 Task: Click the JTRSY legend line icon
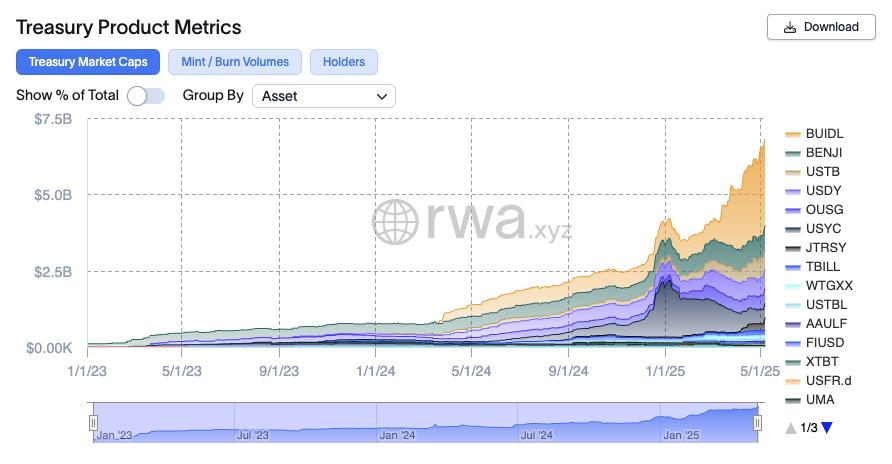click(793, 248)
